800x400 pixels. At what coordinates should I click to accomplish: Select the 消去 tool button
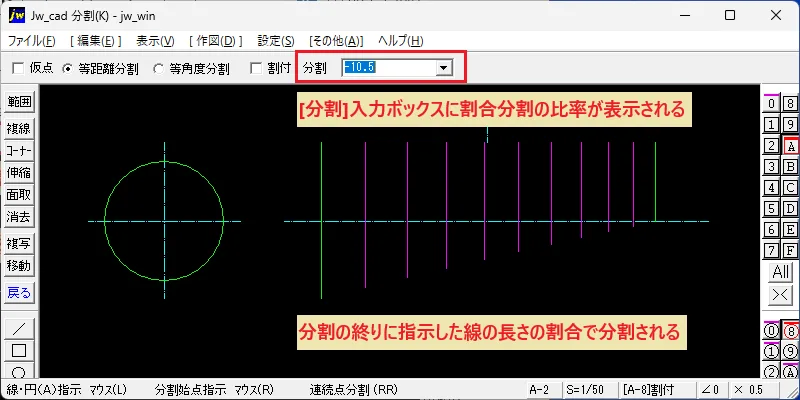[x=19, y=217]
